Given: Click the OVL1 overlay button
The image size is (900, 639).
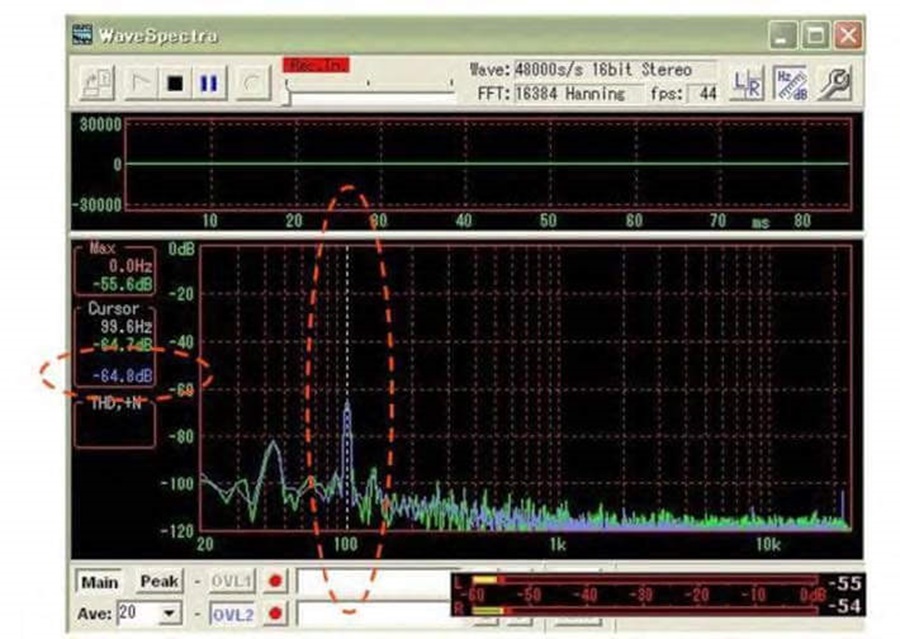Looking at the screenshot, I should [232, 582].
